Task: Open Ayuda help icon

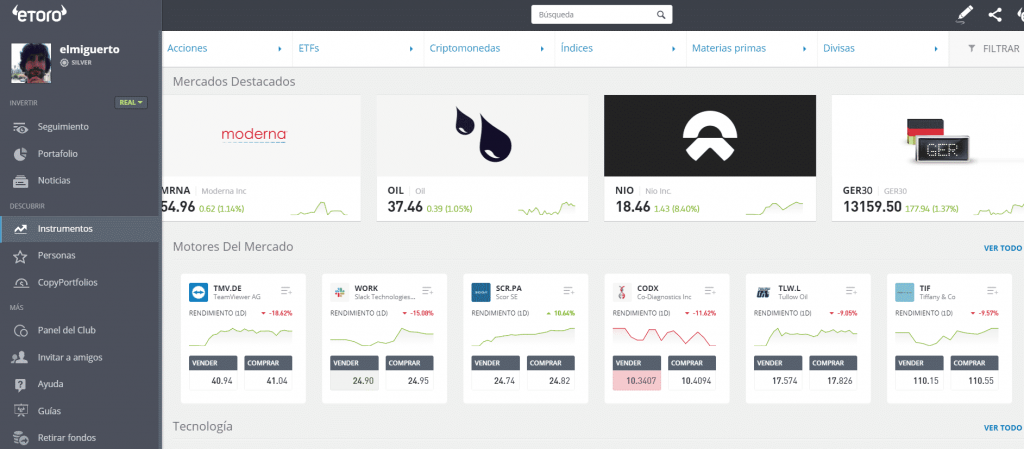Action: tap(20, 384)
